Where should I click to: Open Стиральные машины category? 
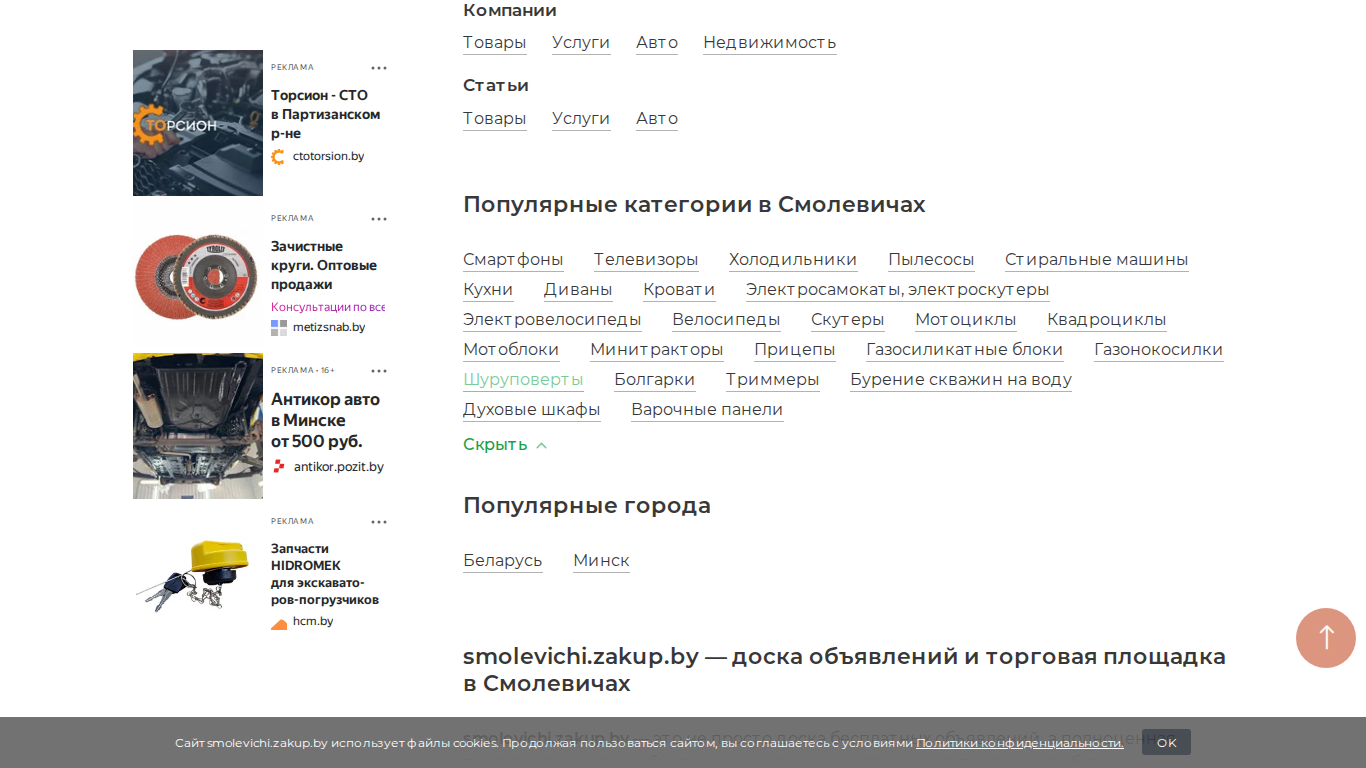point(1097,260)
